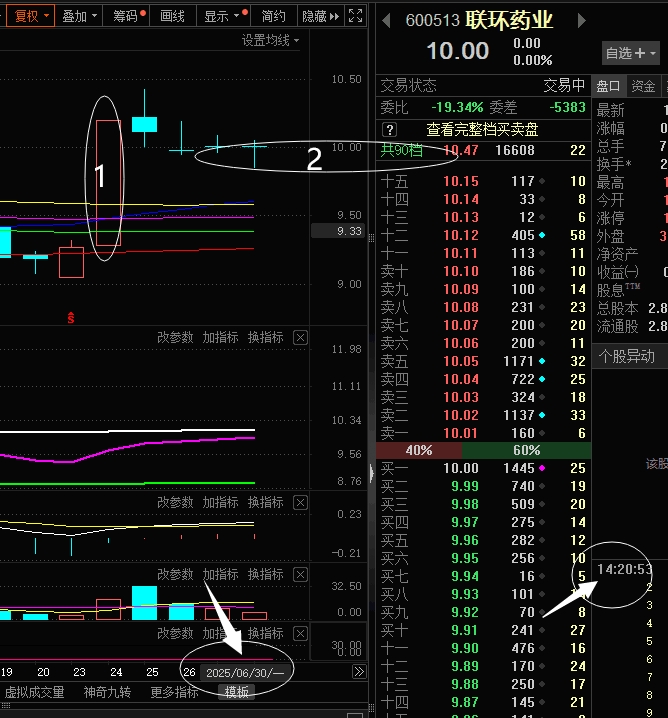Open the 复权 dropdown in chart toolbar
The image size is (668, 718).
click(31, 16)
